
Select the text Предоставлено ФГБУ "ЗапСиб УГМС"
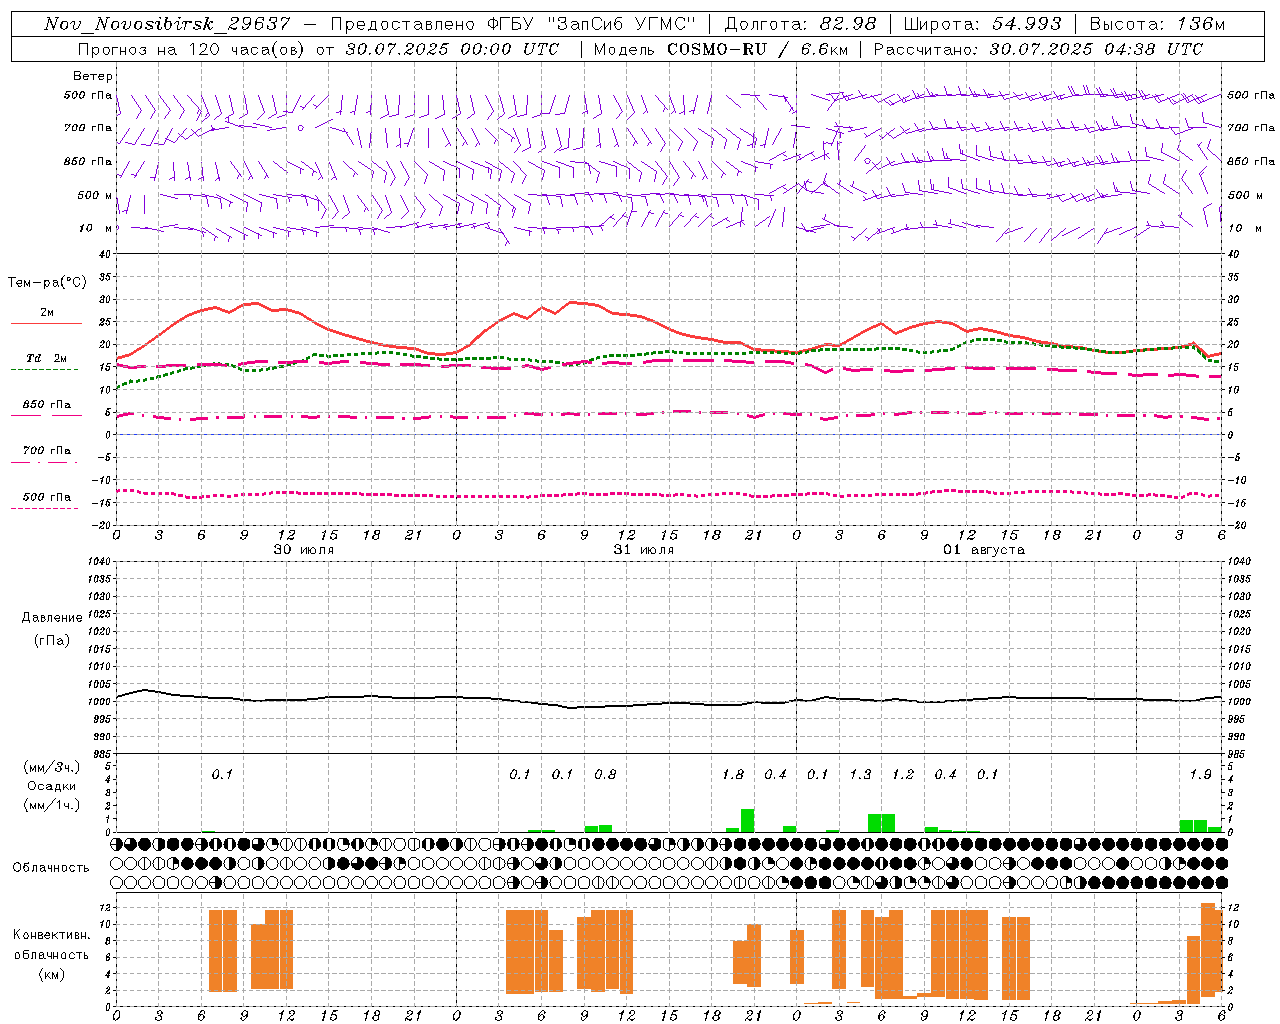click(x=512, y=24)
